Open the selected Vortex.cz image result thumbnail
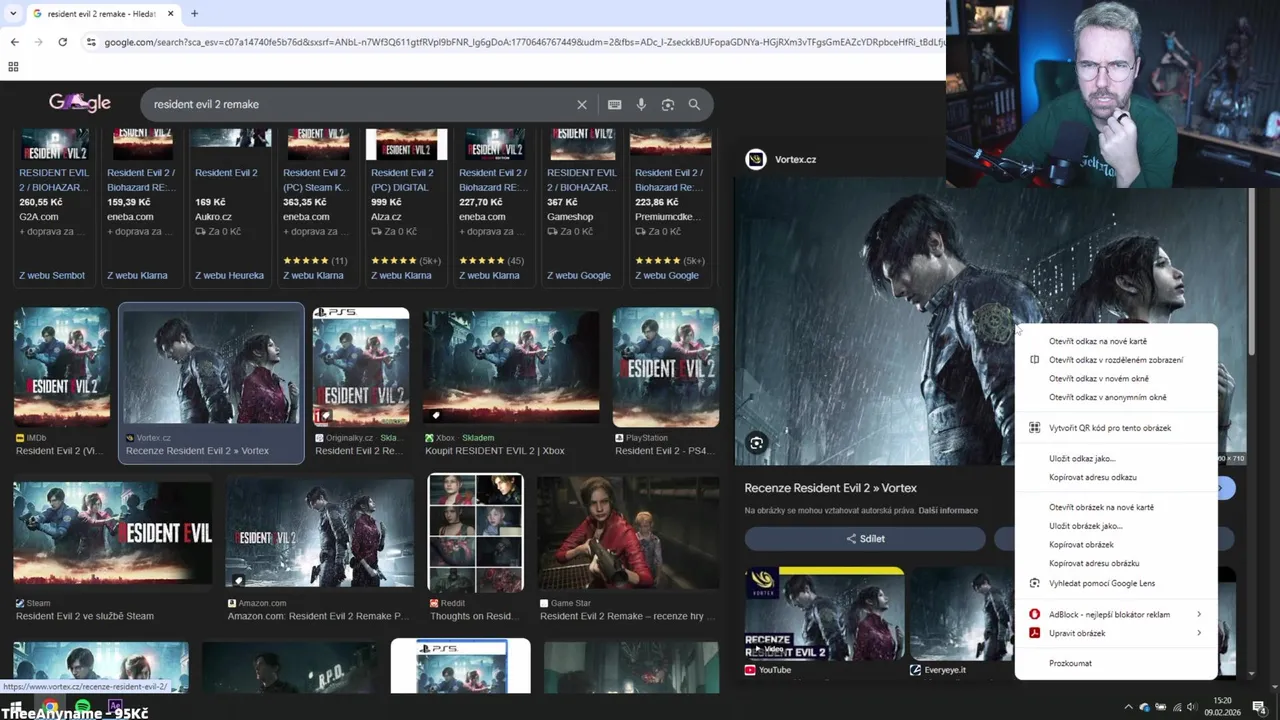The image size is (1280, 720). coord(211,366)
